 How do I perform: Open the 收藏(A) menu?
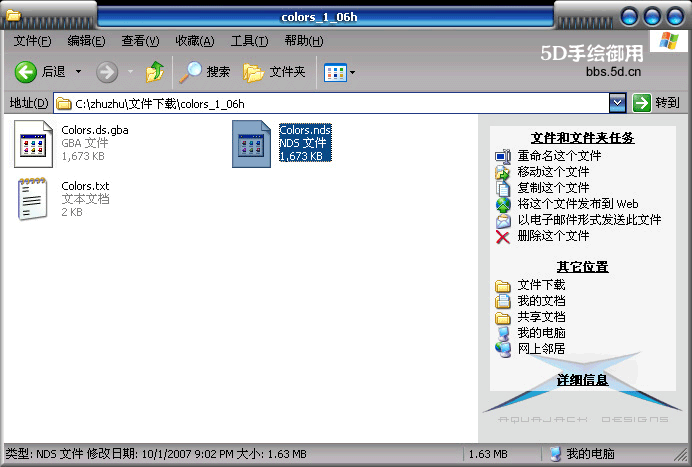[195, 41]
